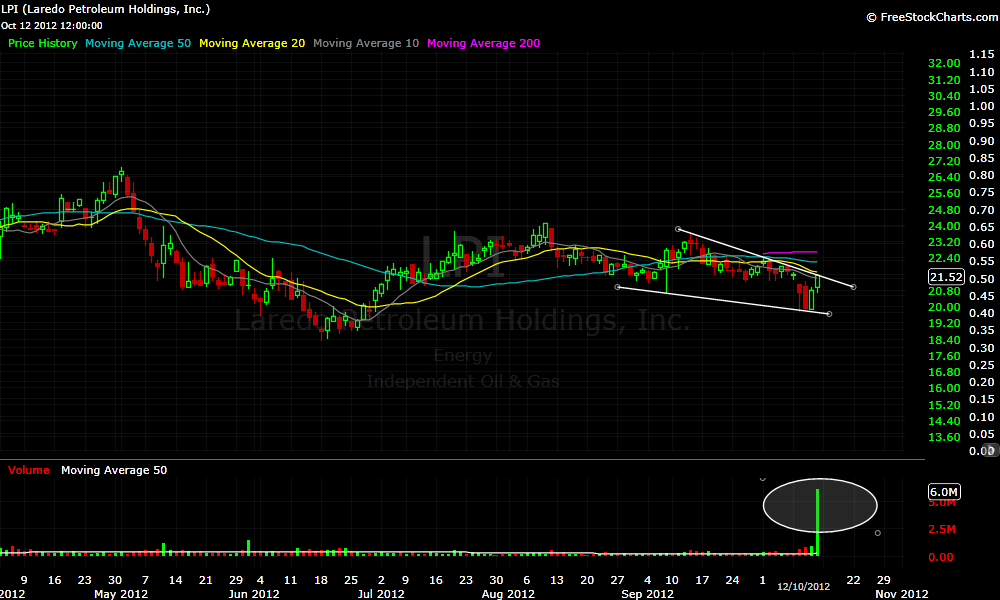The image size is (1000, 600).
Task: Click the gray Moving Average 10 legend
Action: (366, 44)
